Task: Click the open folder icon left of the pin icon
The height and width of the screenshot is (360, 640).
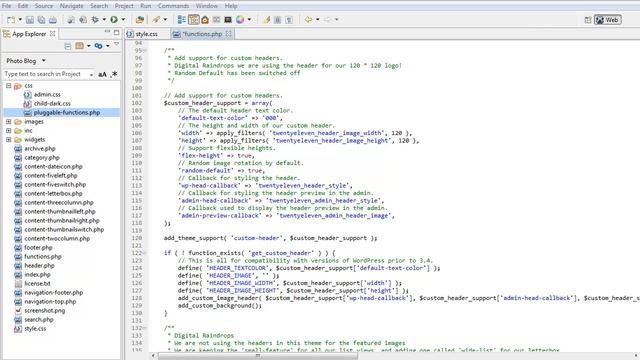Action: (x=140, y=20)
